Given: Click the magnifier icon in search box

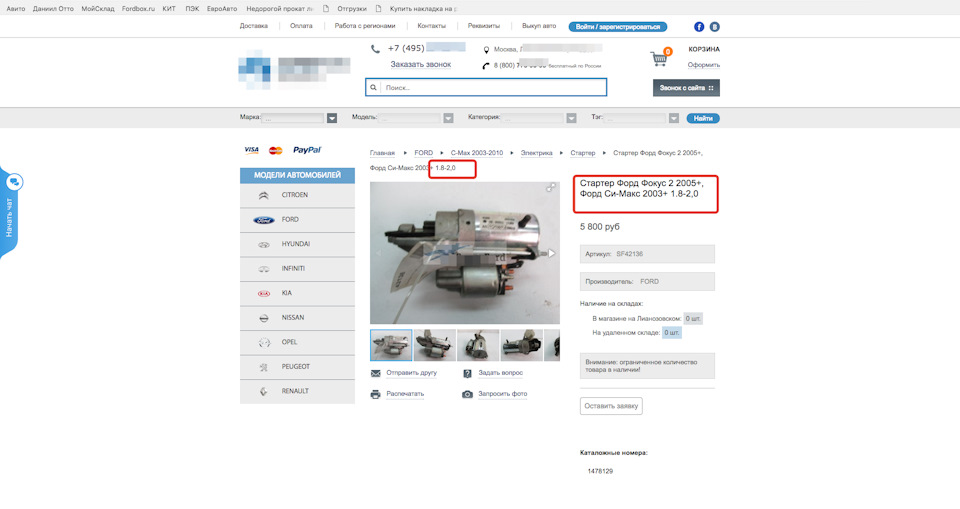Looking at the screenshot, I should coord(373,88).
